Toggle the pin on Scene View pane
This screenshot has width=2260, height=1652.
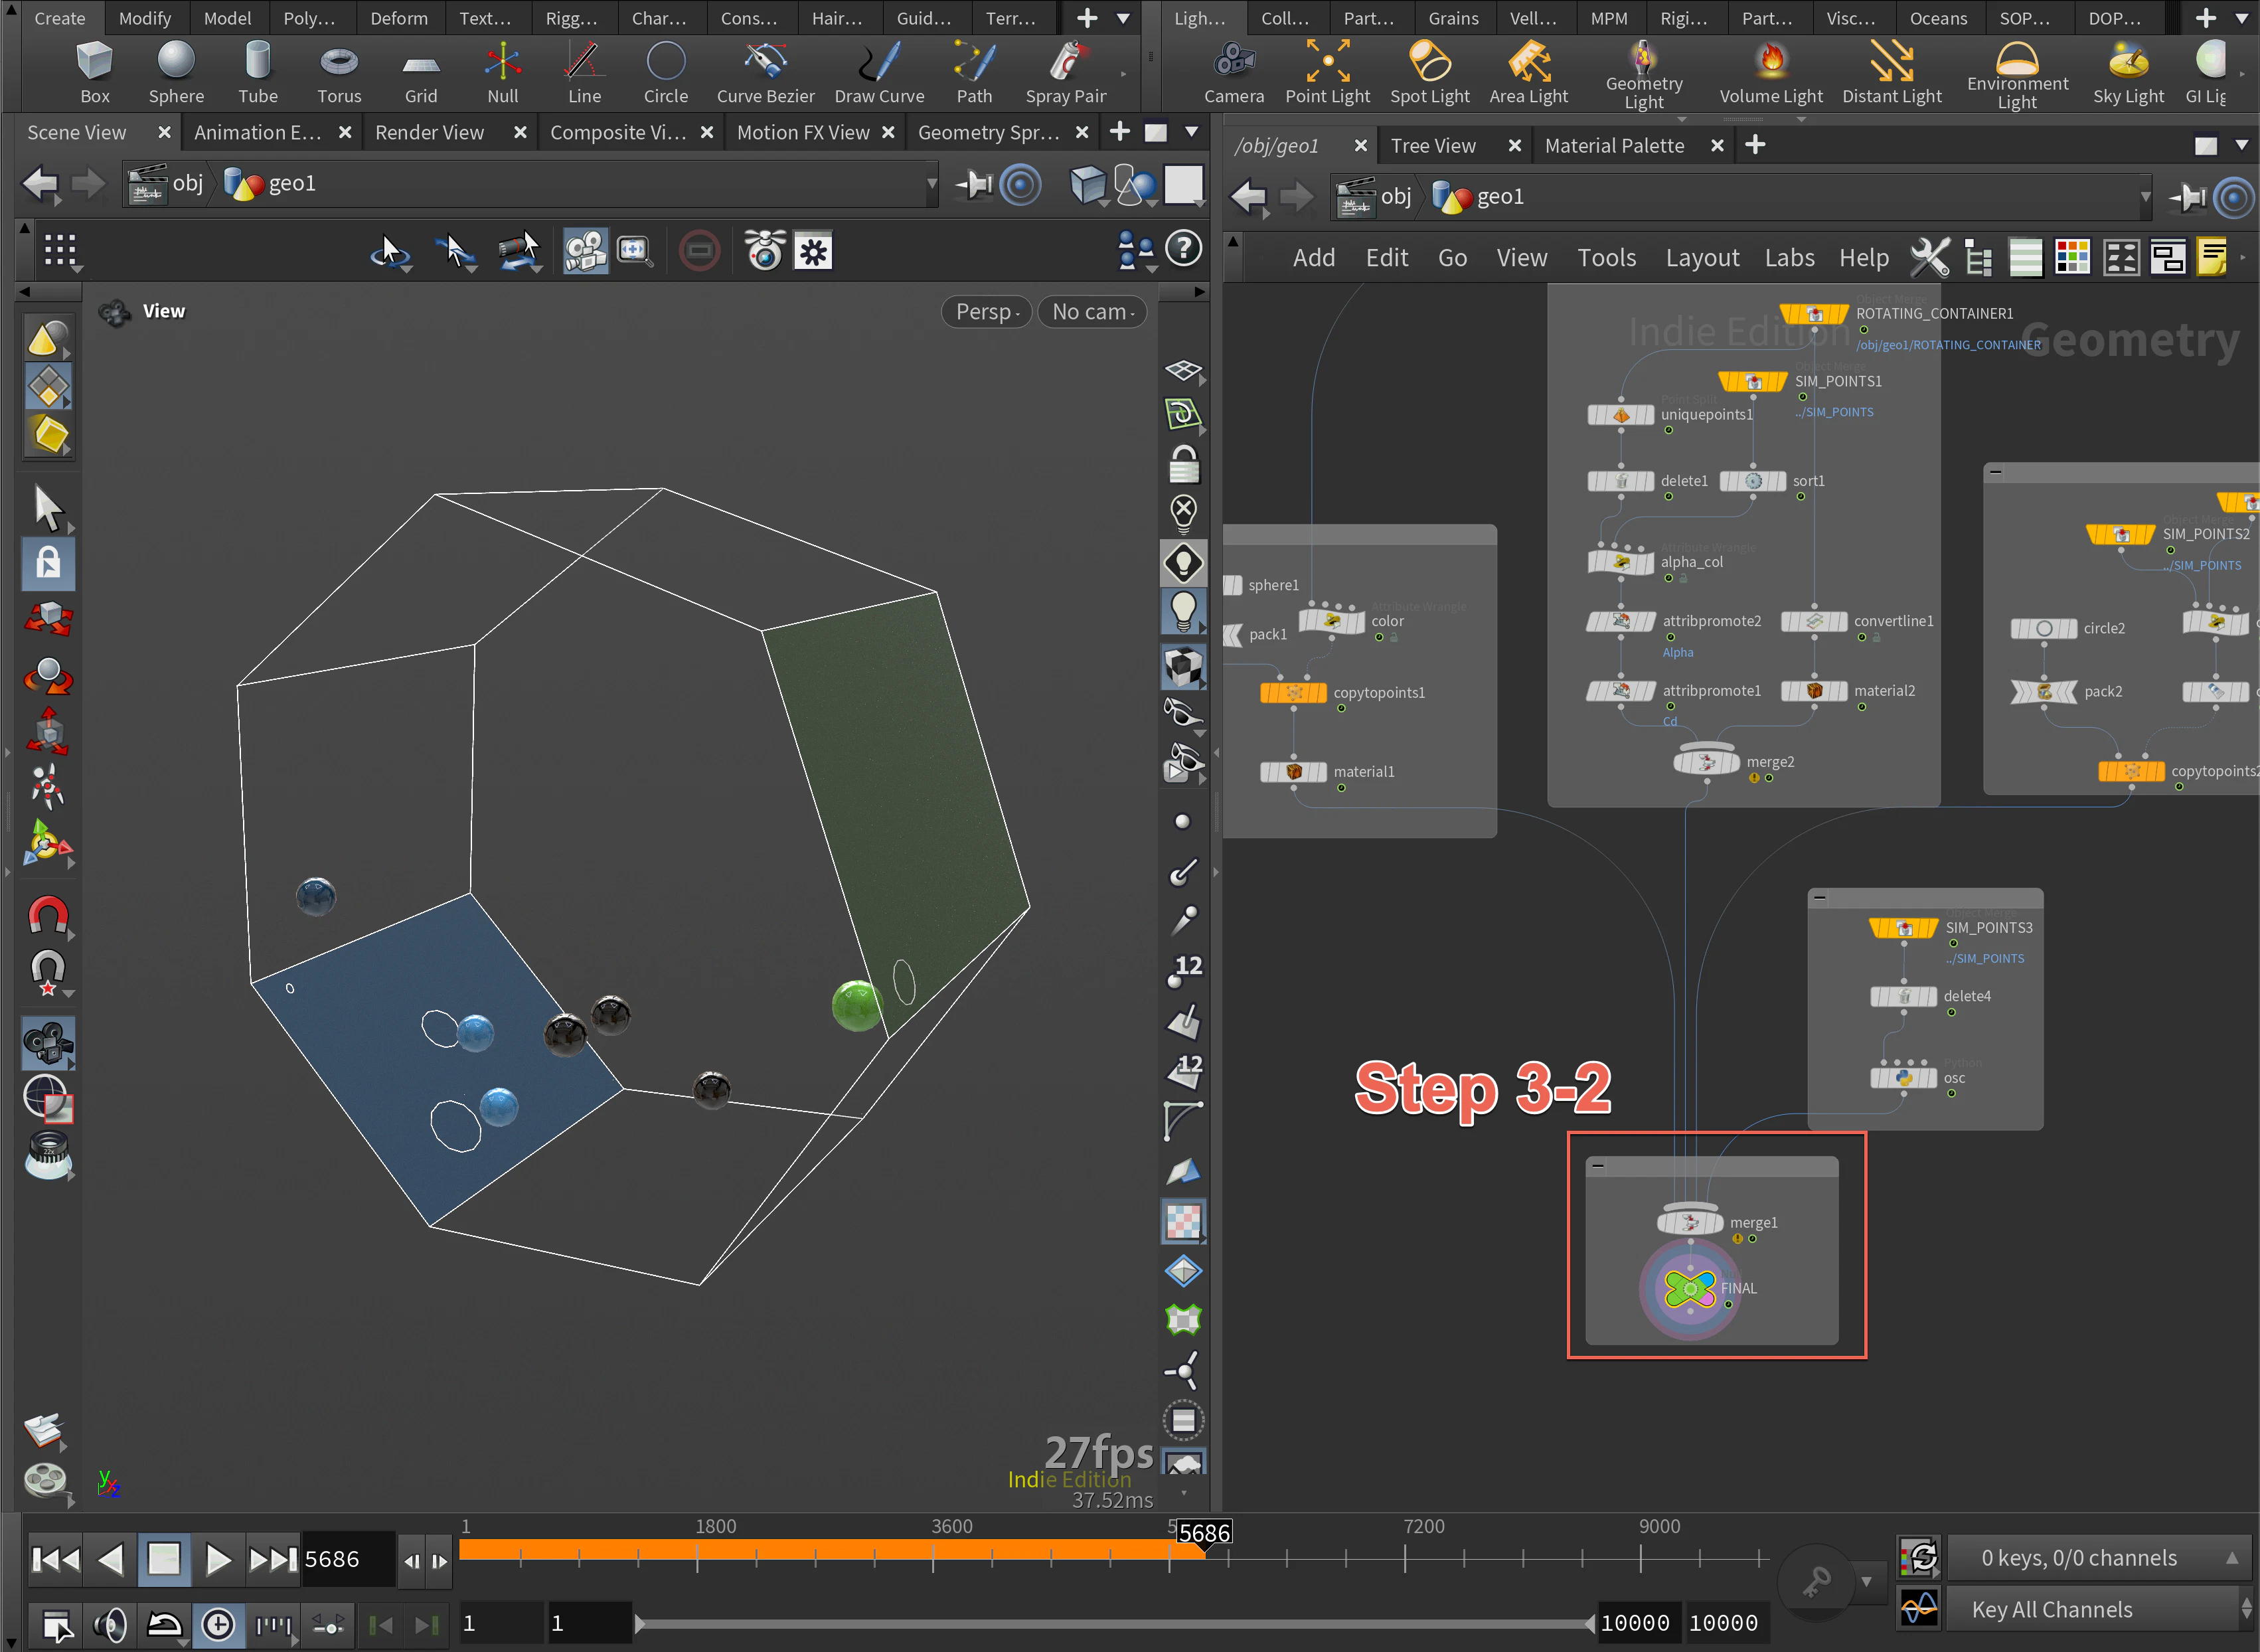973,184
